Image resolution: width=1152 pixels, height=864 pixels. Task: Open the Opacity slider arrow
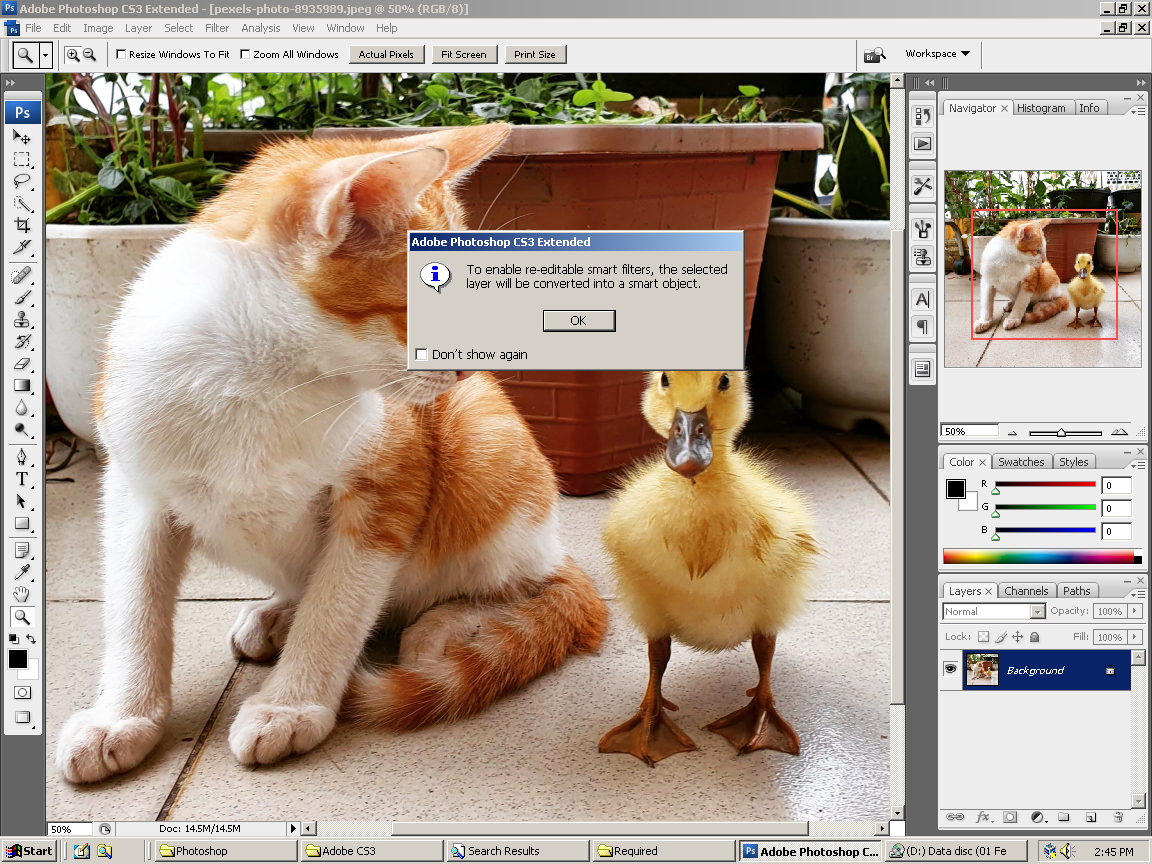1134,611
